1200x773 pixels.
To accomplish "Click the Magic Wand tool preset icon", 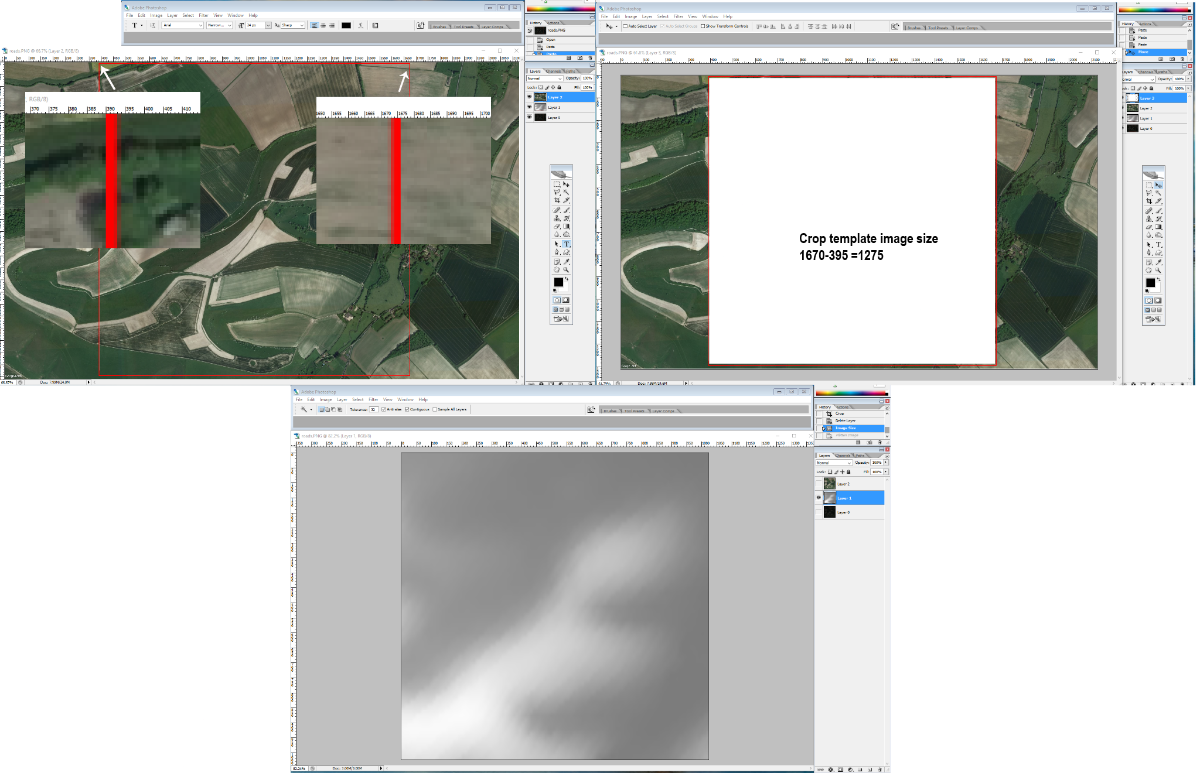I will click(x=305, y=409).
